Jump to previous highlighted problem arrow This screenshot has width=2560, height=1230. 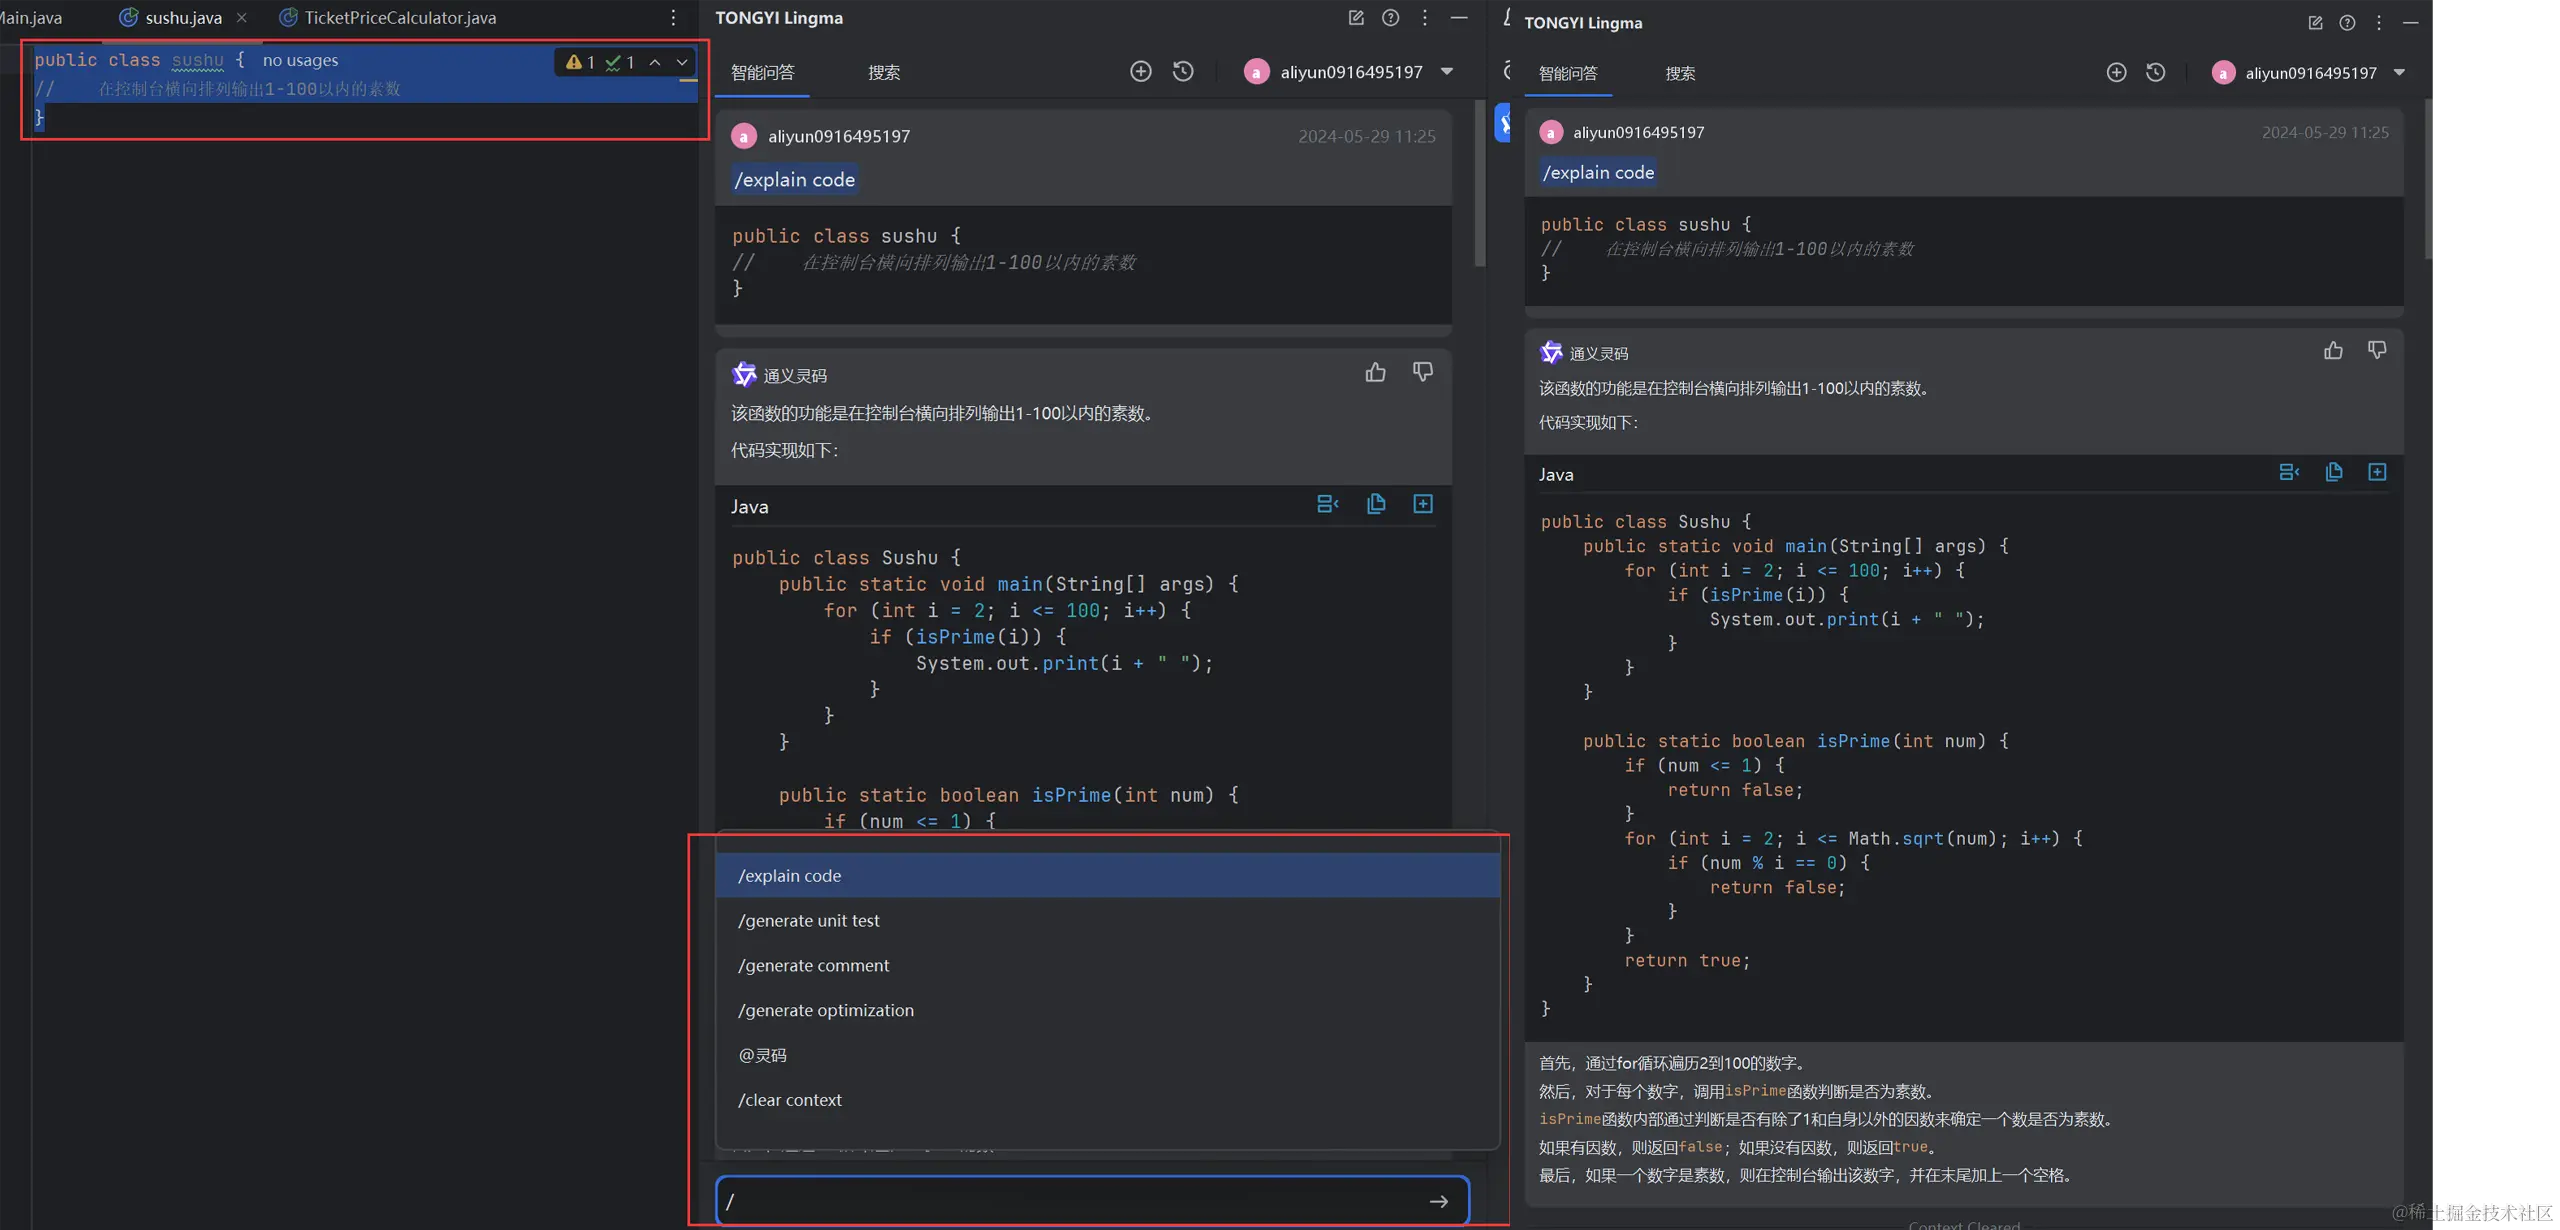pos(655,62)
